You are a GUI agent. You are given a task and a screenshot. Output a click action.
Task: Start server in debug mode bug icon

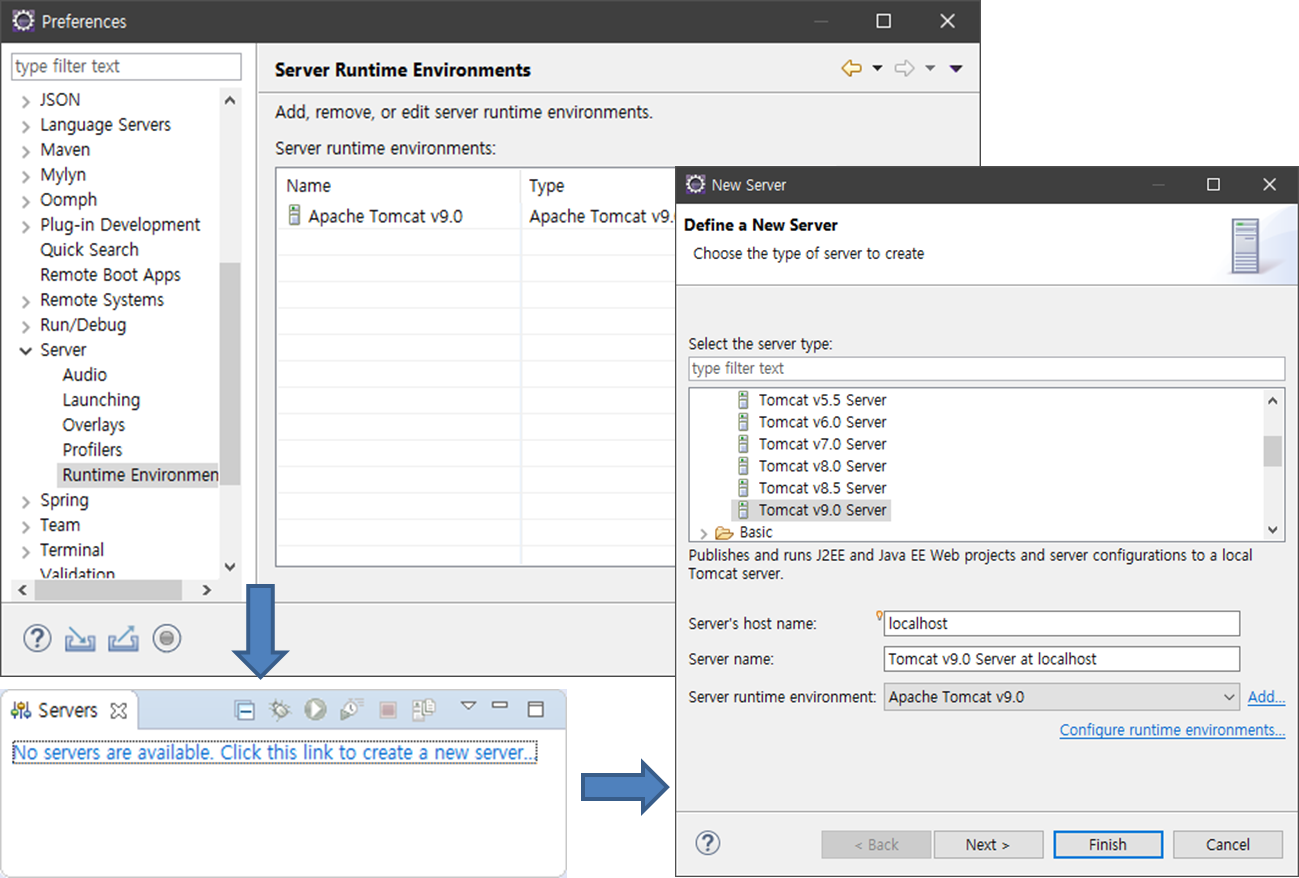(280, 710)
